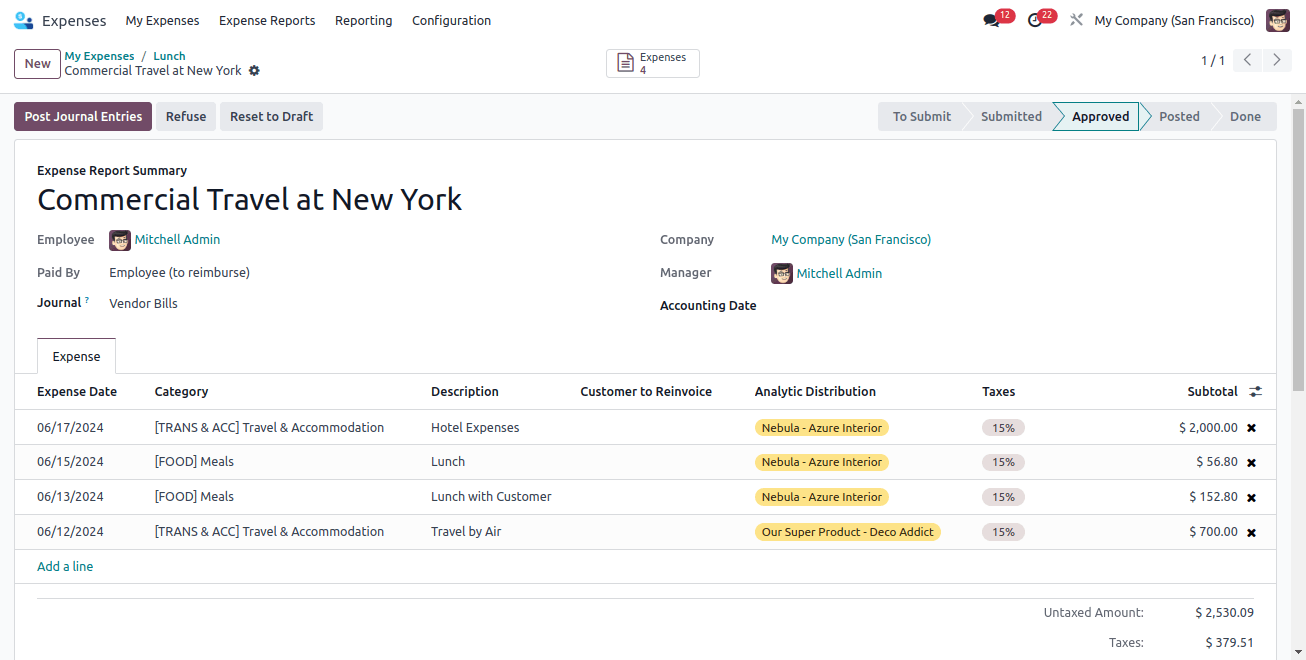
Task: Click the Done status stage
Action: (x=1245, y=116)
